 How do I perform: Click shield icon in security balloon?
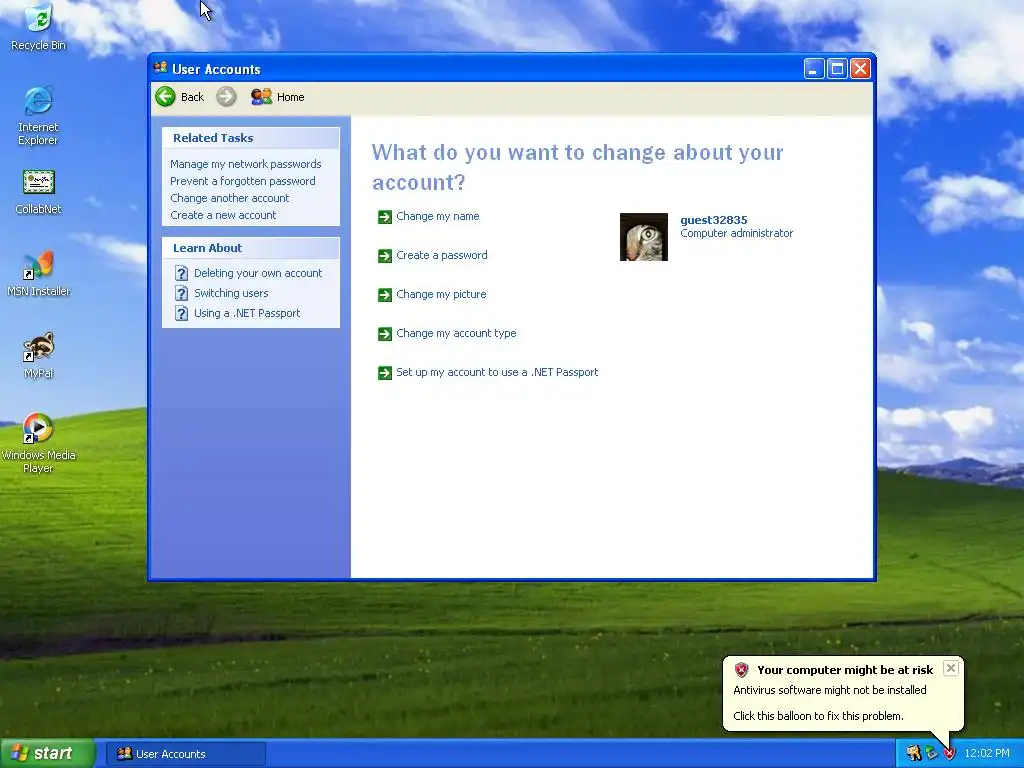741,669
